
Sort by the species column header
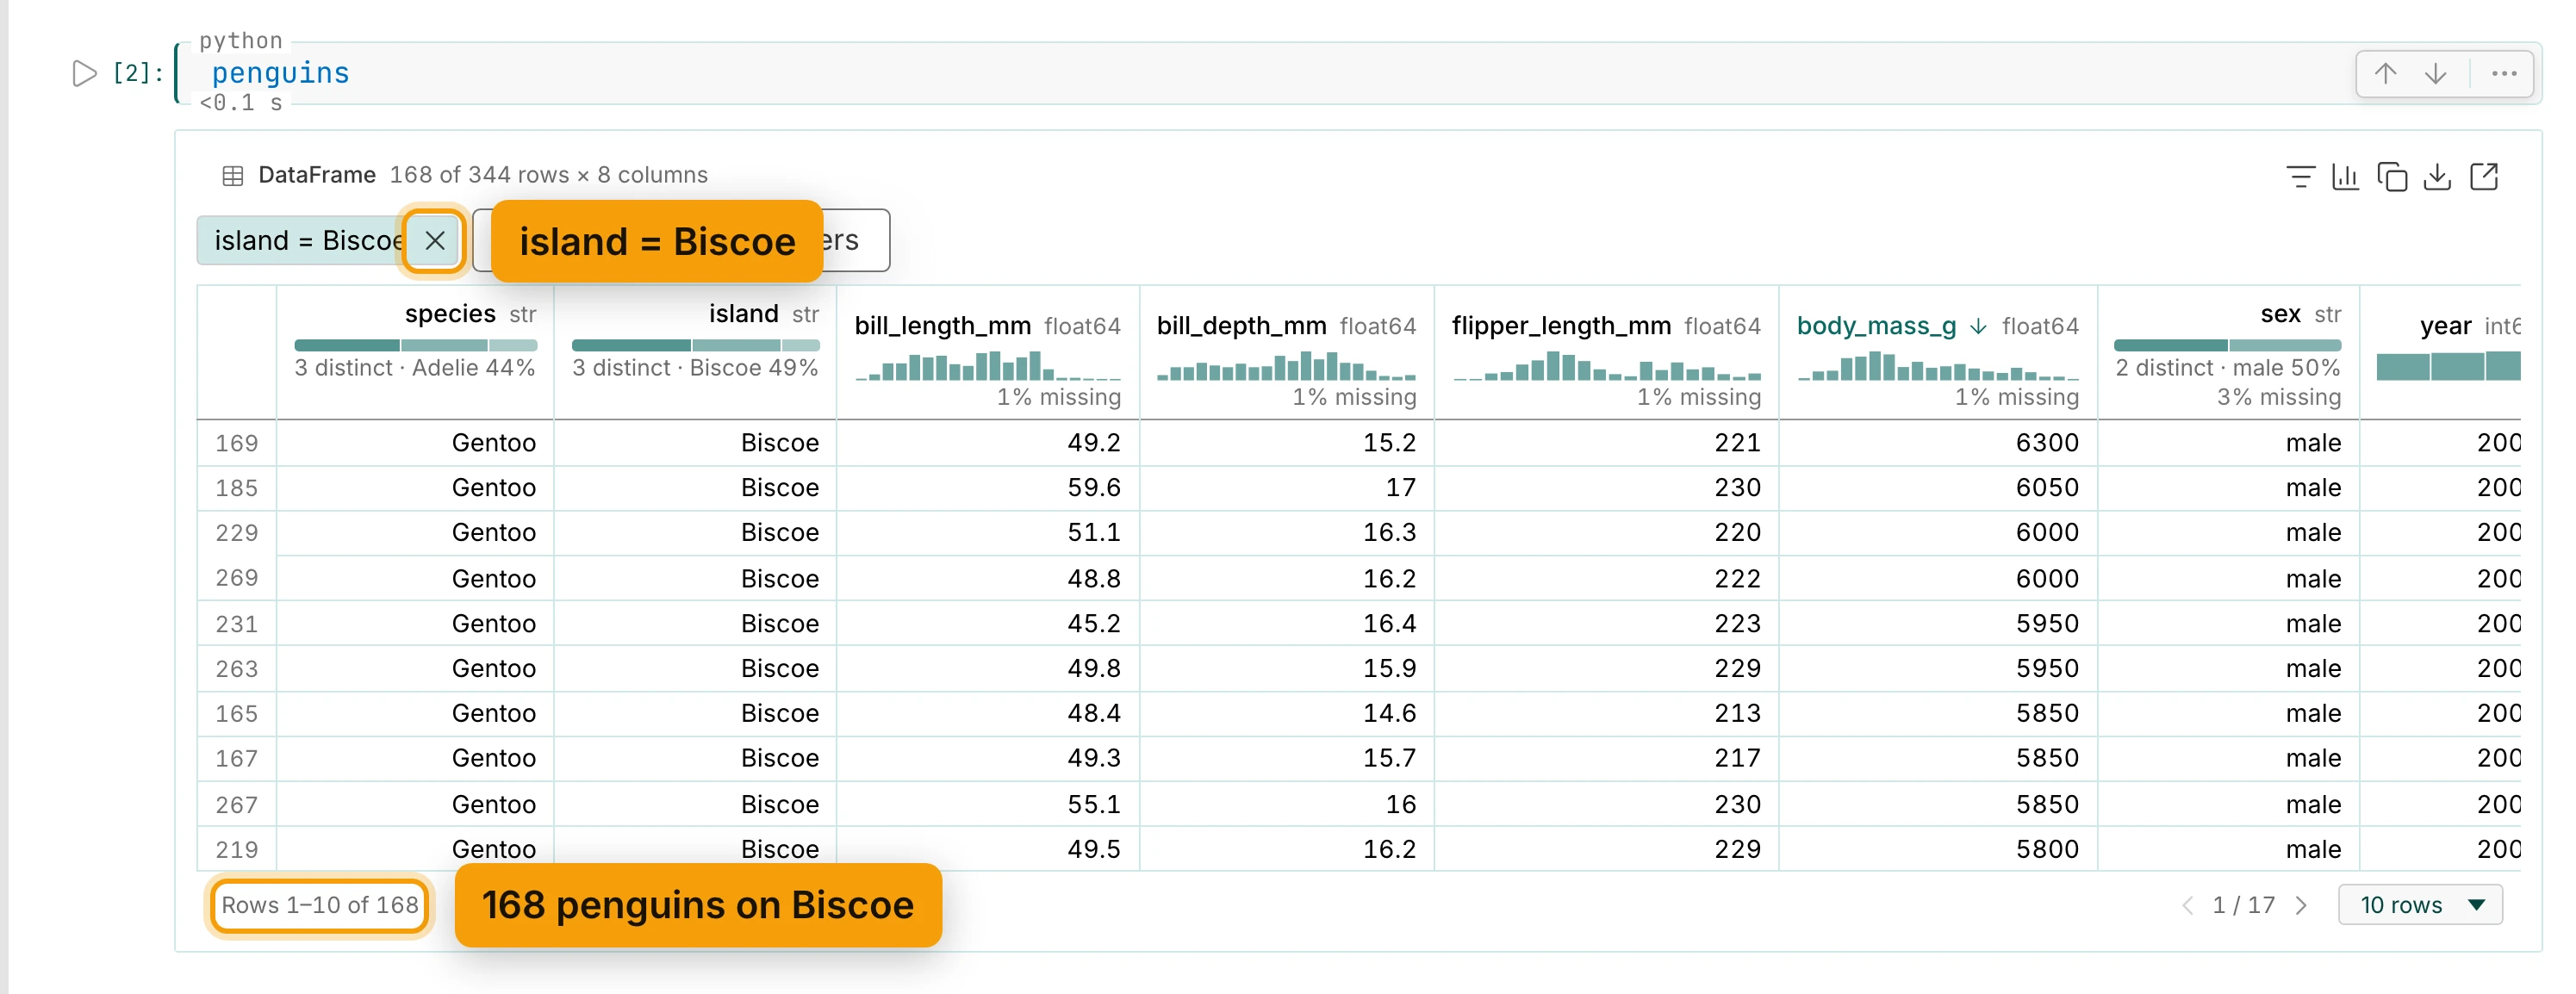tap(450, 314)
